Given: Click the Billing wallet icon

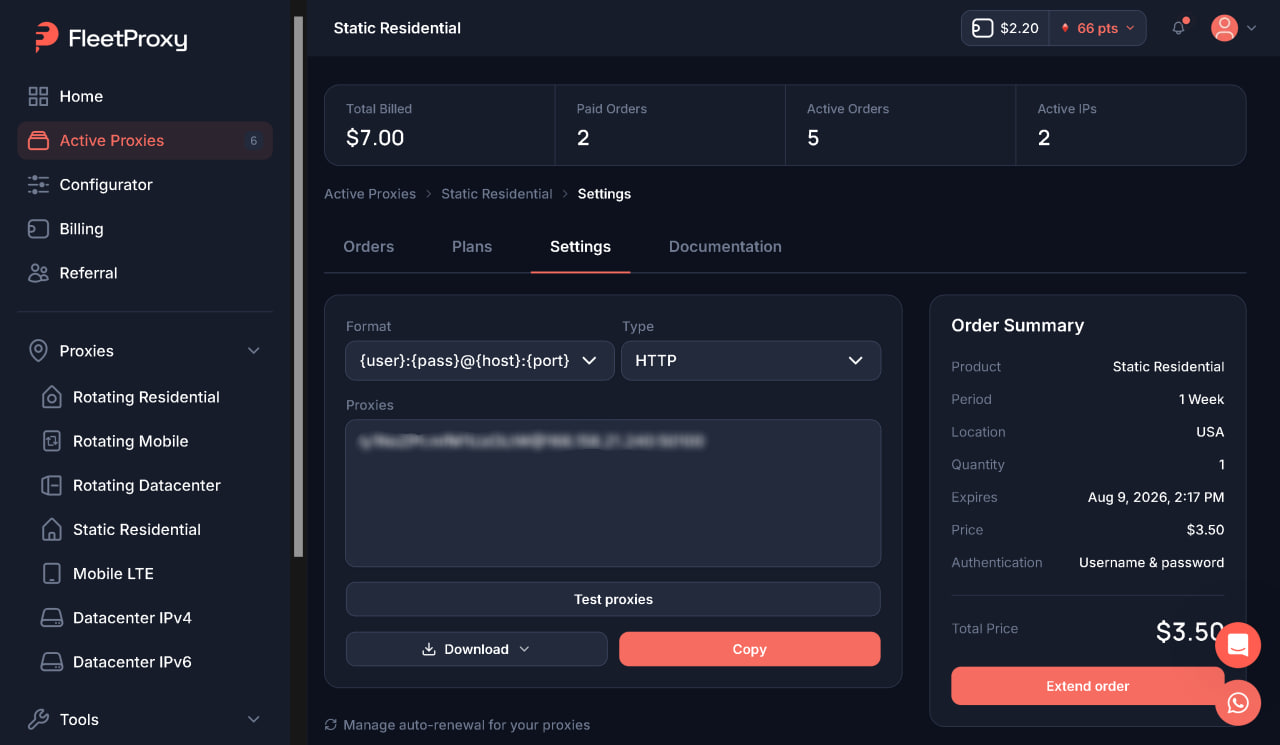Looking at the screenshot, I should tap(38, 229).
